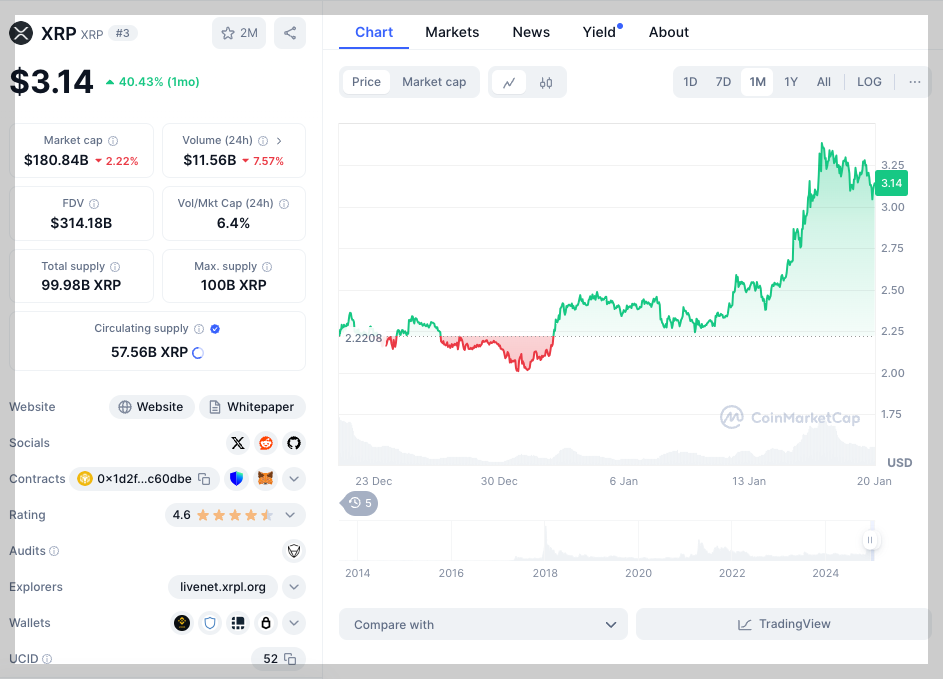Set chart range to All

pyautogui.click(x=824, y=82)
